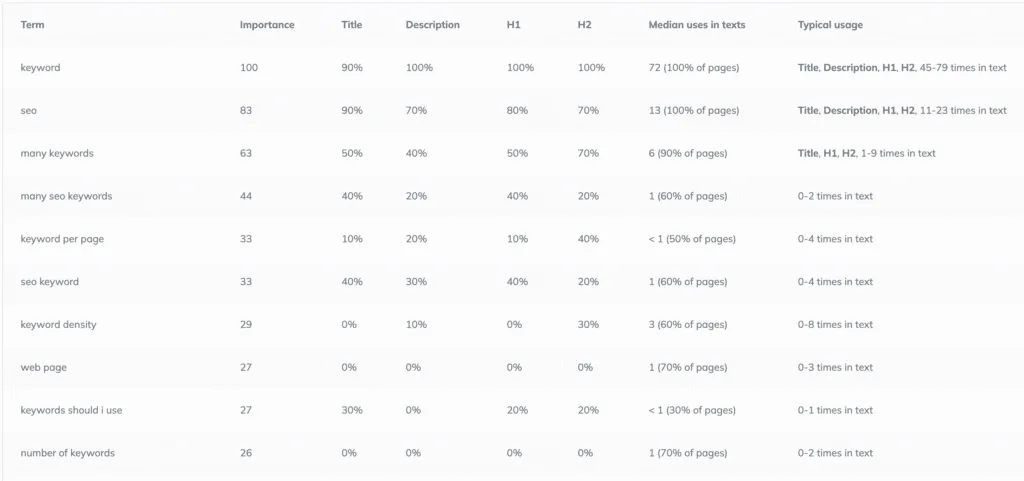Select the 'keyword density' term
Image resolution: width=1024 pixels, height=481 pixels.
(x=58, y=324)
